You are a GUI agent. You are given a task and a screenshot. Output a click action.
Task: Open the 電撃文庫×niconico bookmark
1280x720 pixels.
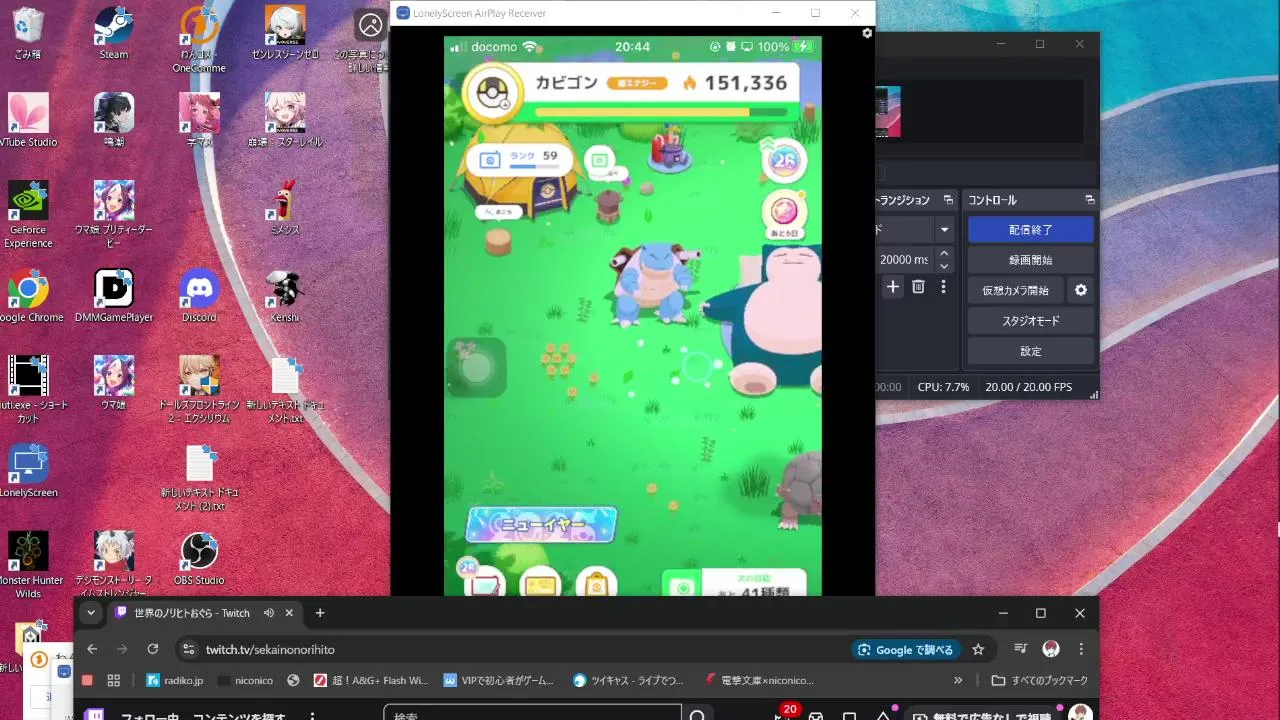coord(760,680)
